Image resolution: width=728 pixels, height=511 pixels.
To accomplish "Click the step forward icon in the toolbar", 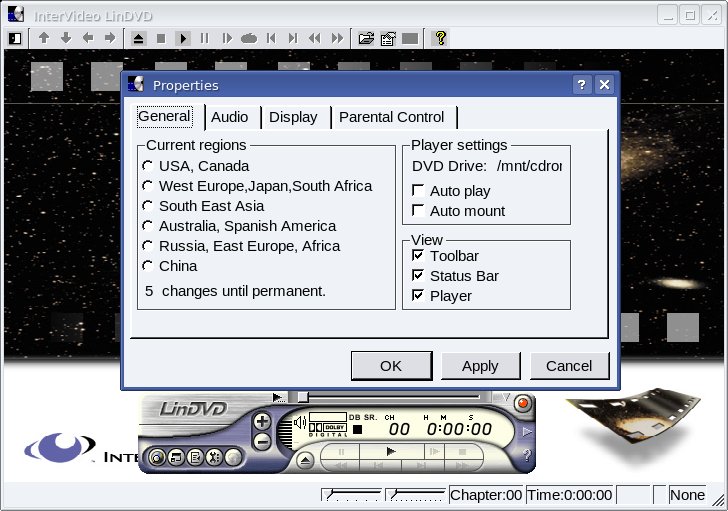I will 227,39.
